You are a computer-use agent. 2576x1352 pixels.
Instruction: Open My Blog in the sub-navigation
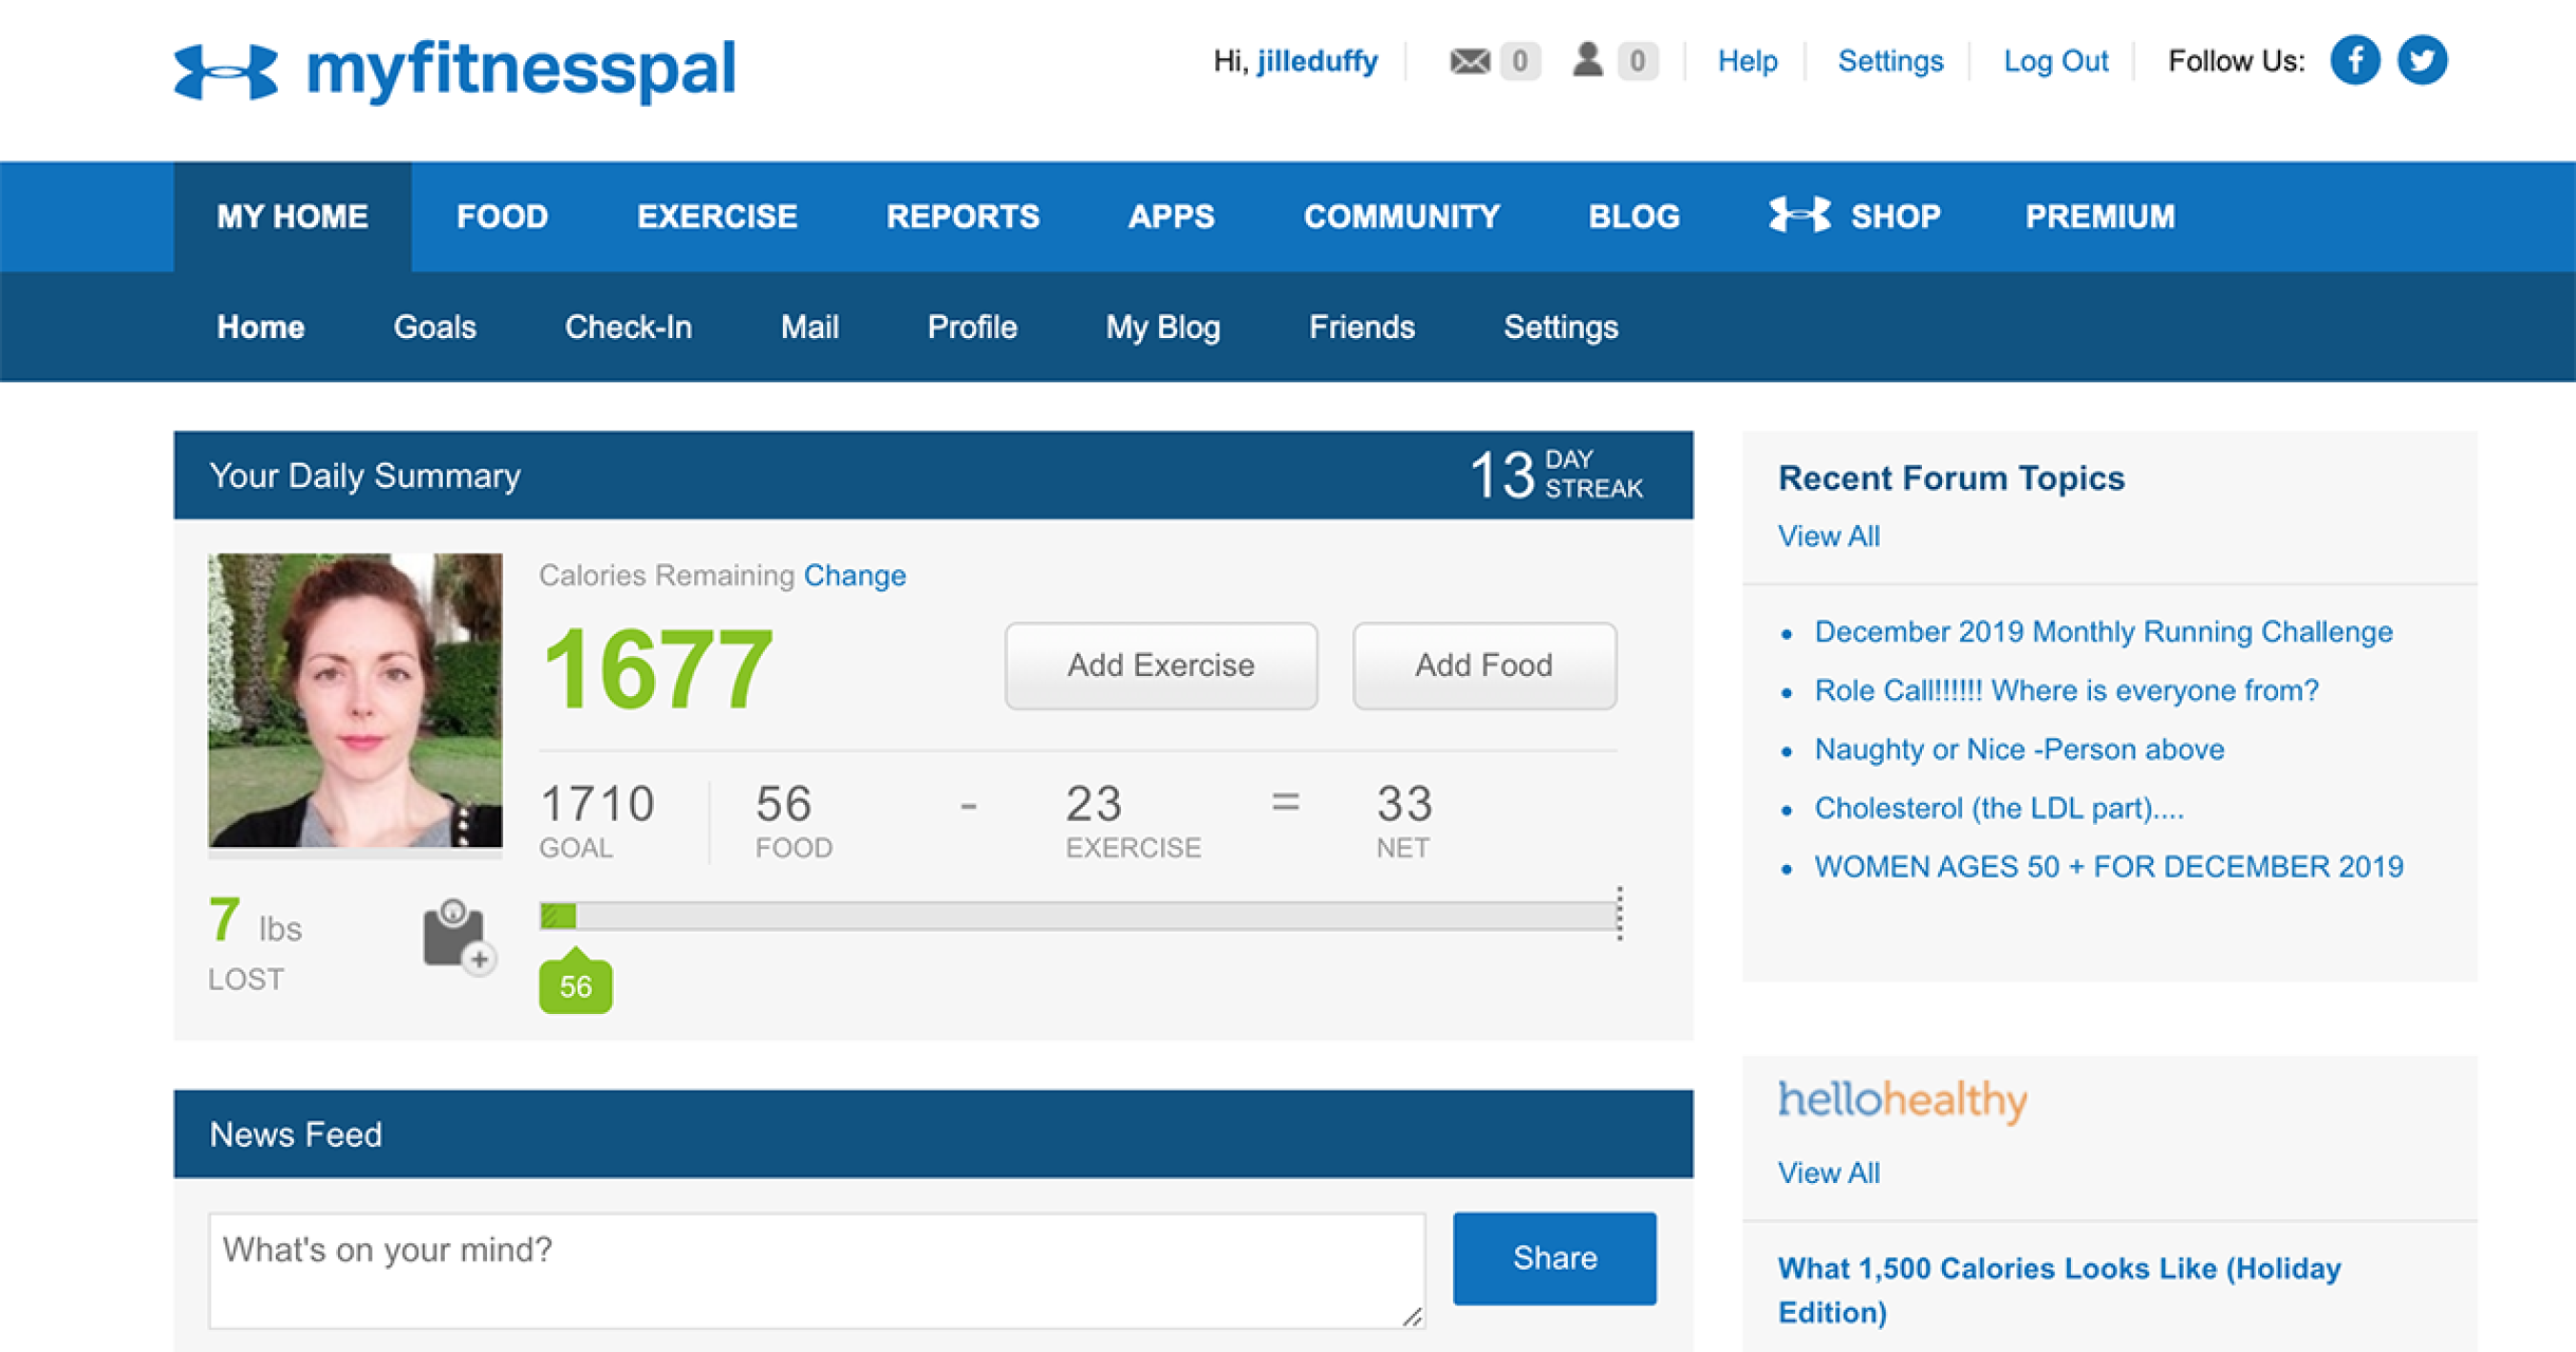1163,327
